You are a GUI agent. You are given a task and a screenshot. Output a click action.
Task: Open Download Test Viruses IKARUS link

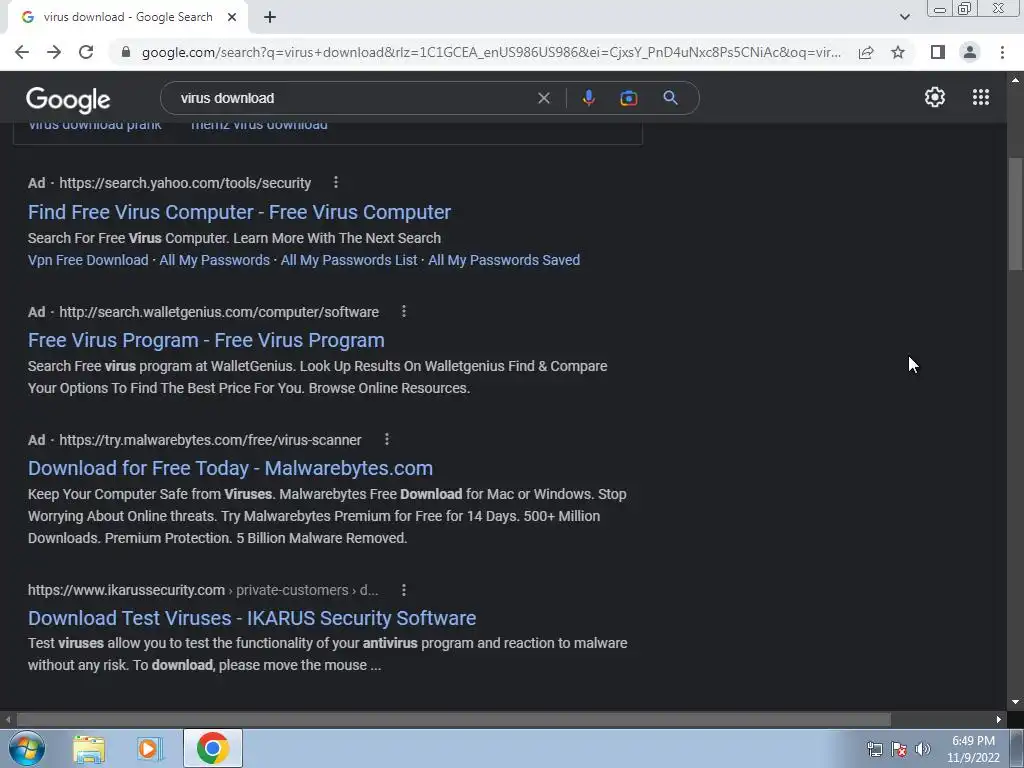pyautogui.click(x=252, y=618)
